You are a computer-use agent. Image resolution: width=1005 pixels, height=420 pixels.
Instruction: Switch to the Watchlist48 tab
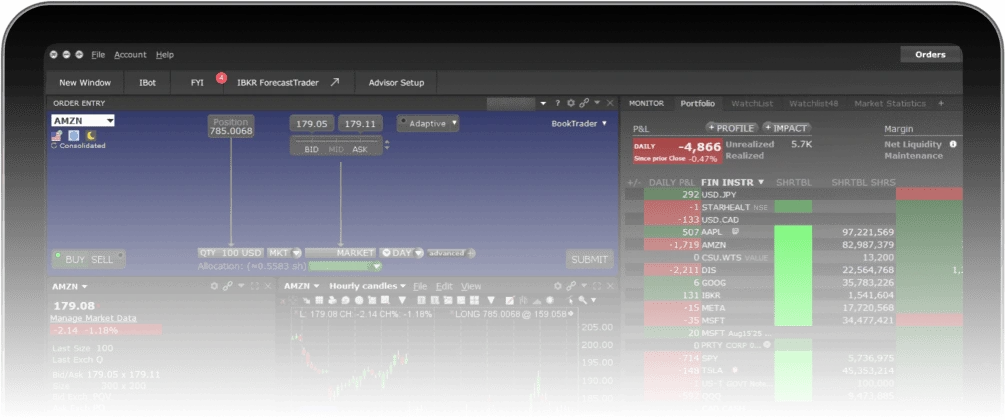pyautogui.click(x=812, y=103)
